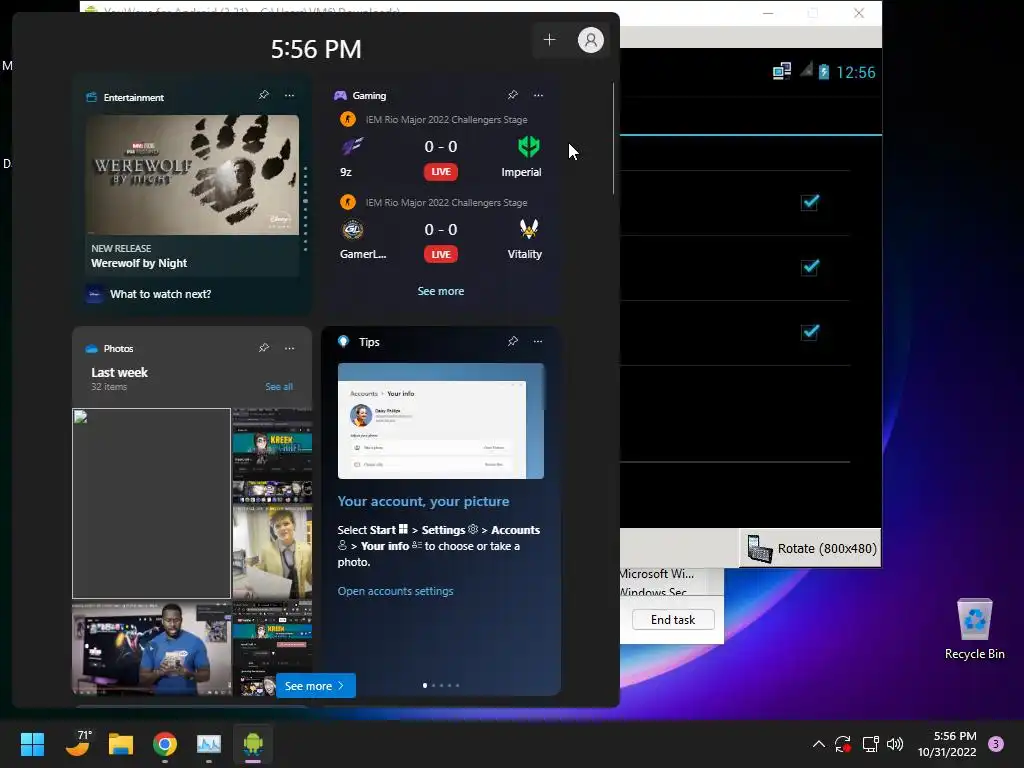Screen dimensions: 1024x768
Task: Open Gaming widget more options
Action: pyautogui.click(x=538, y=95)
